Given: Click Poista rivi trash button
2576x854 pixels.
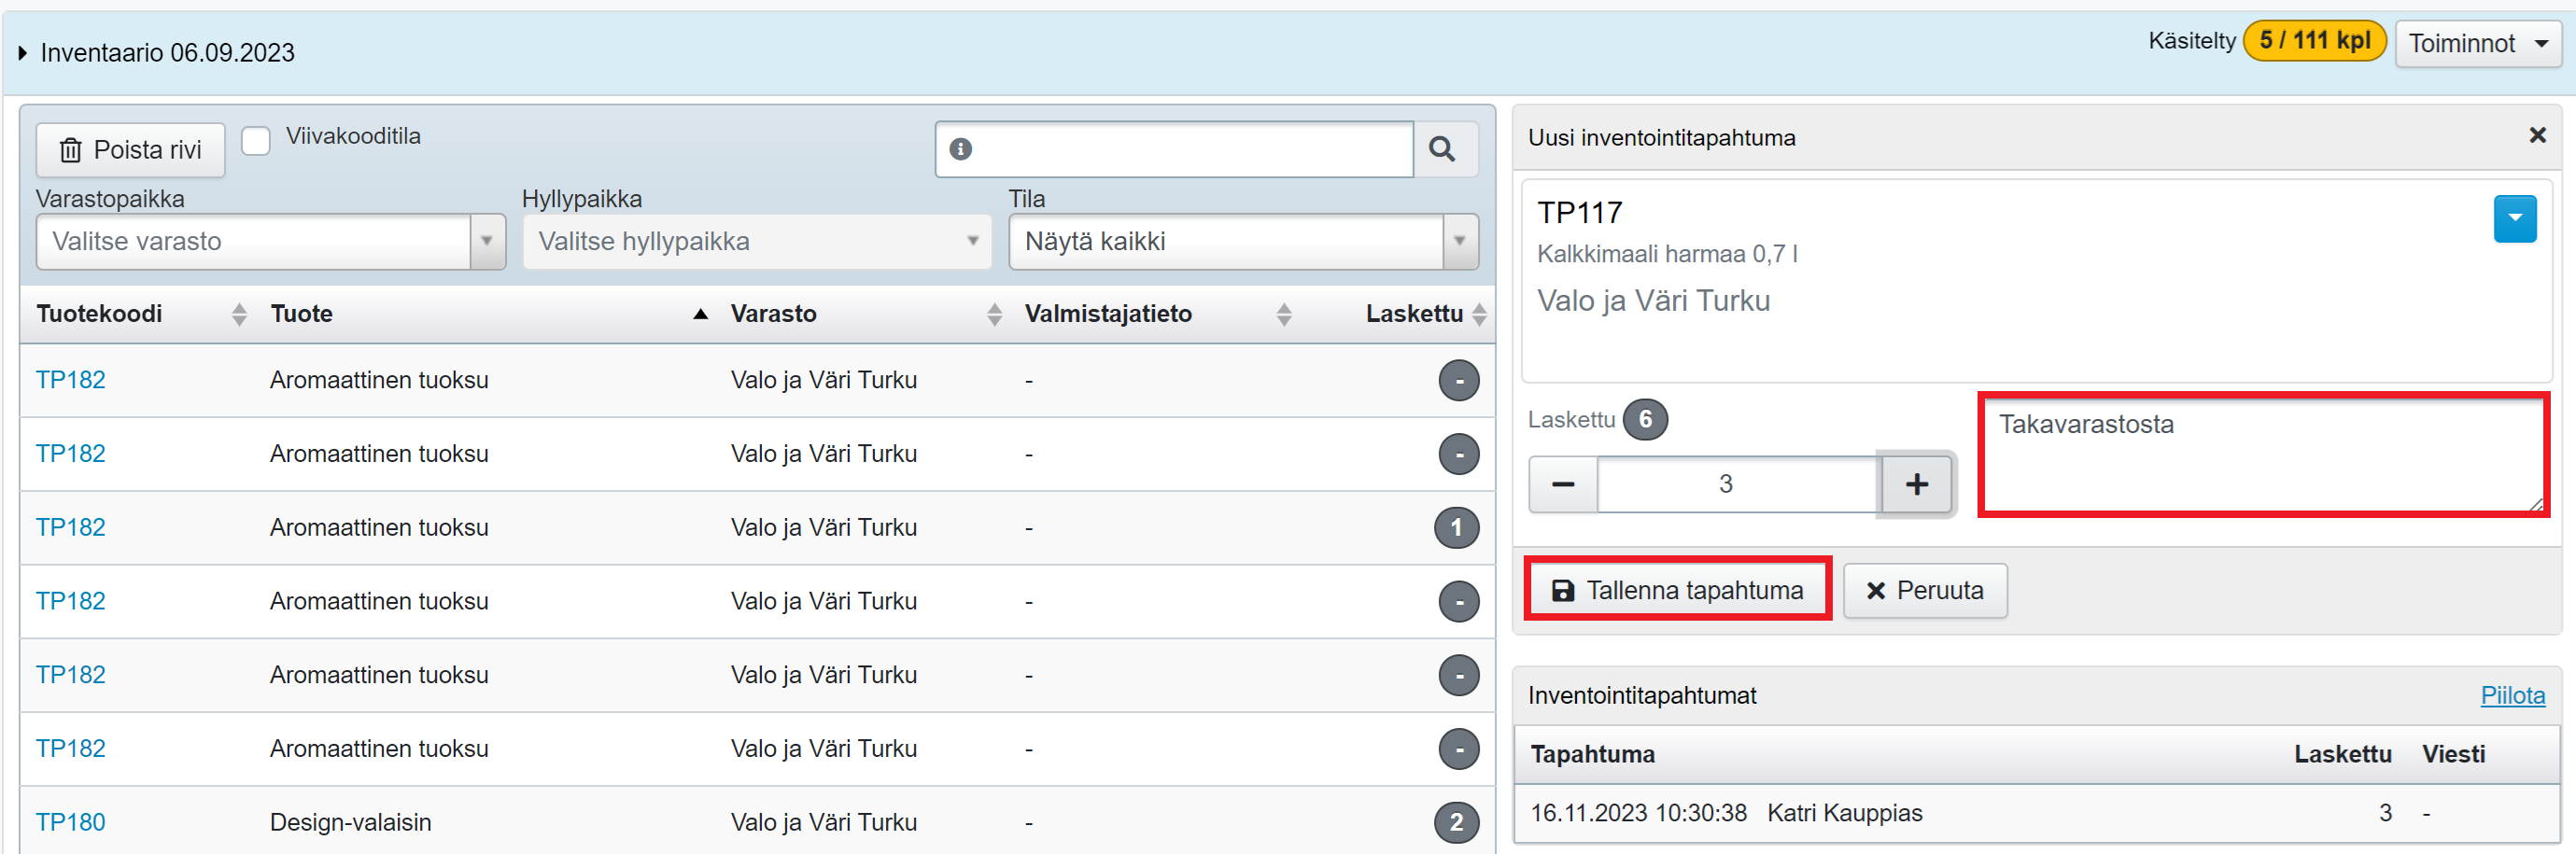Looking at the screenshot, I should click(x=131, y=150).
